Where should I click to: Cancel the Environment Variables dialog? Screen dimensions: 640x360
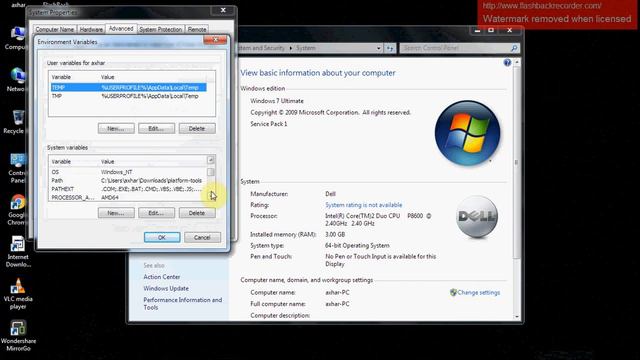[202, 238]
